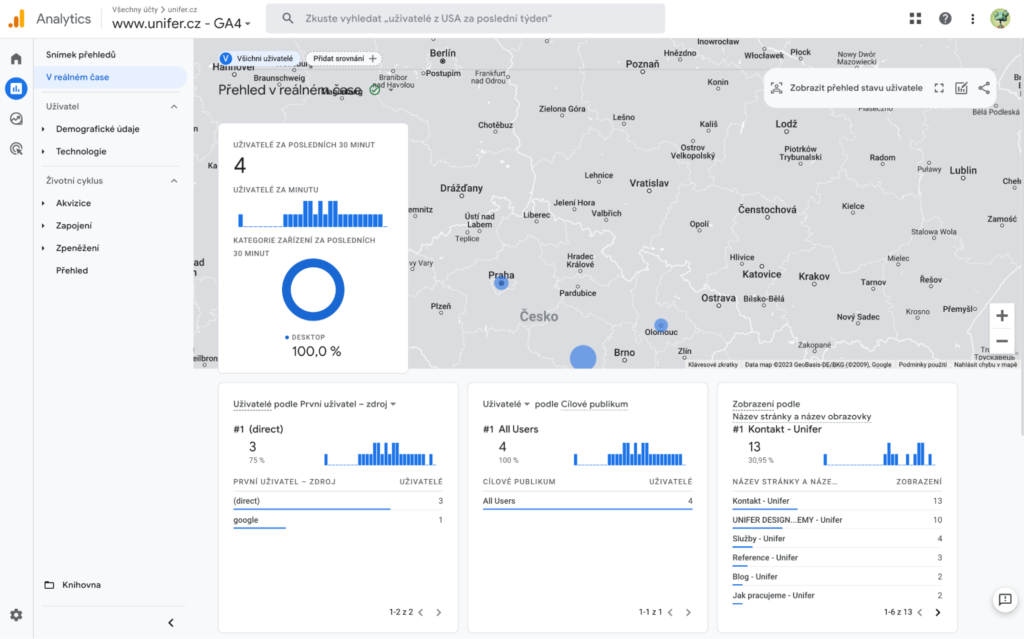
Task: Open Přehled under Životní cyklus
Action: (72, 270)
